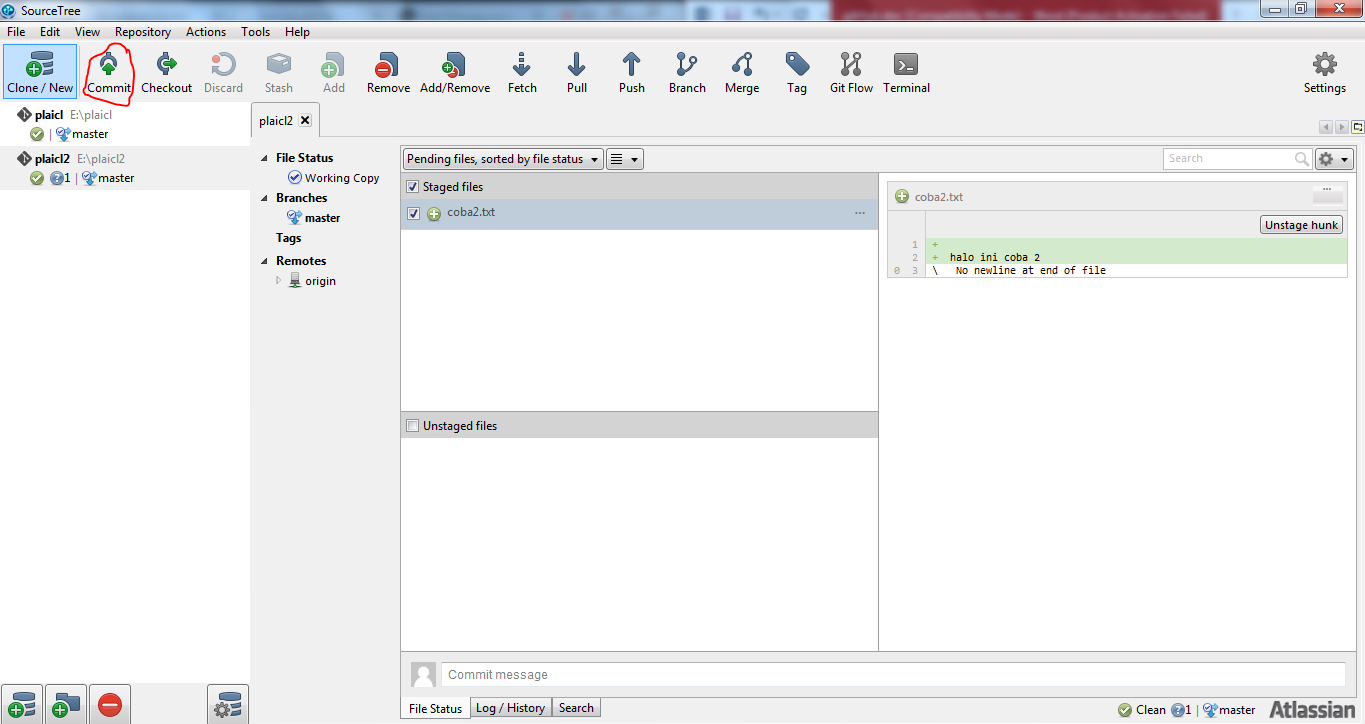Collapse the Branches section in the sidebar
Screen dimensions: 1365x724
click(265, 198)
